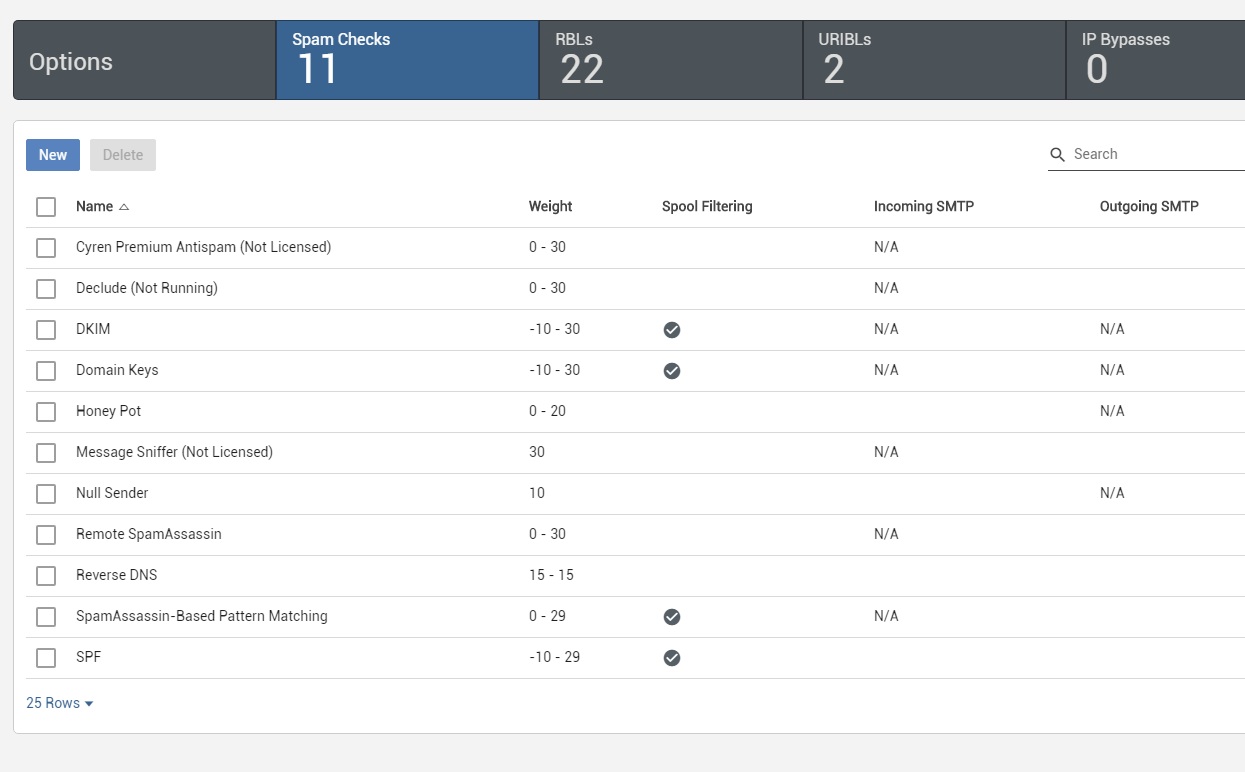Click SPF spool filtering checkmark icon

(672, 658)
